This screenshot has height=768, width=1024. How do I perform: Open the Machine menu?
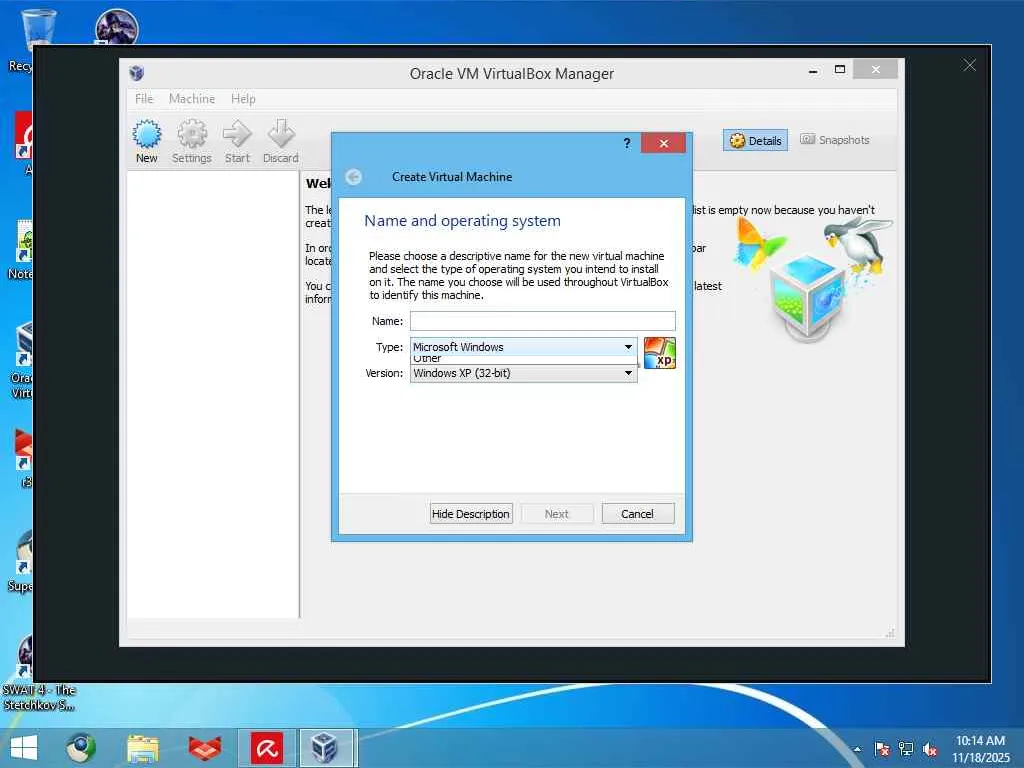[191, 99]
